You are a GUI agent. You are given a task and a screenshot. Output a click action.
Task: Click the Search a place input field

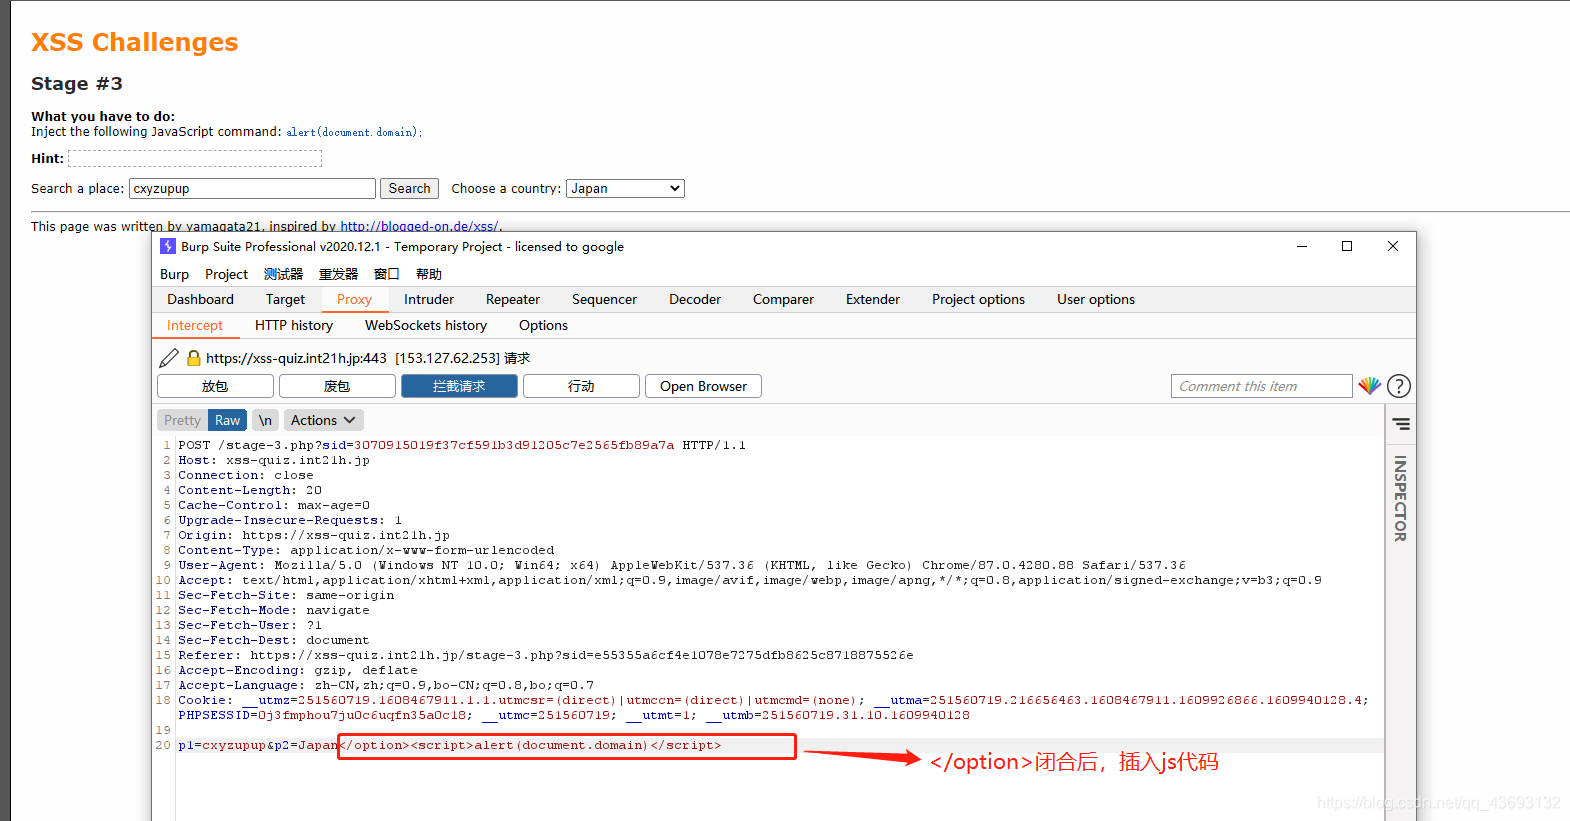click(x=252, y=188)
